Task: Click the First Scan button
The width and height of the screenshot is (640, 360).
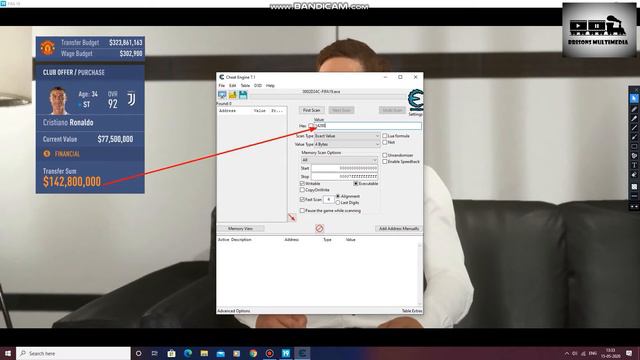Action: pyautogui.click(x=312, y=110)
